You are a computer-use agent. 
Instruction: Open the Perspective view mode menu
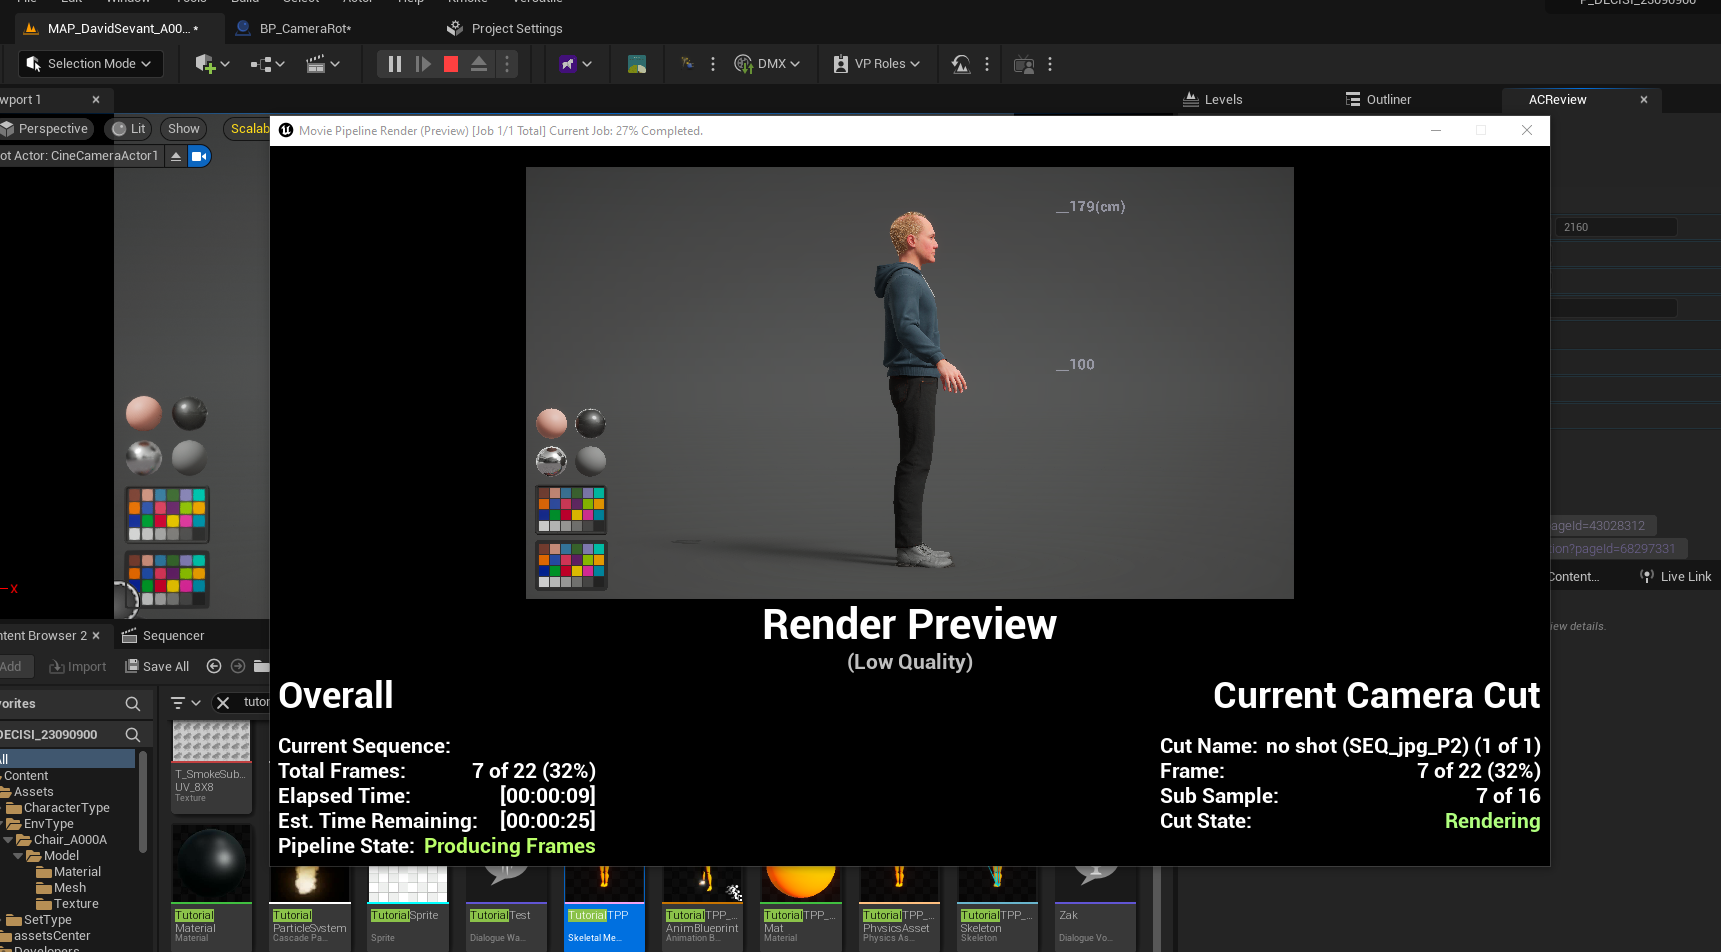[x=46, y=129]
